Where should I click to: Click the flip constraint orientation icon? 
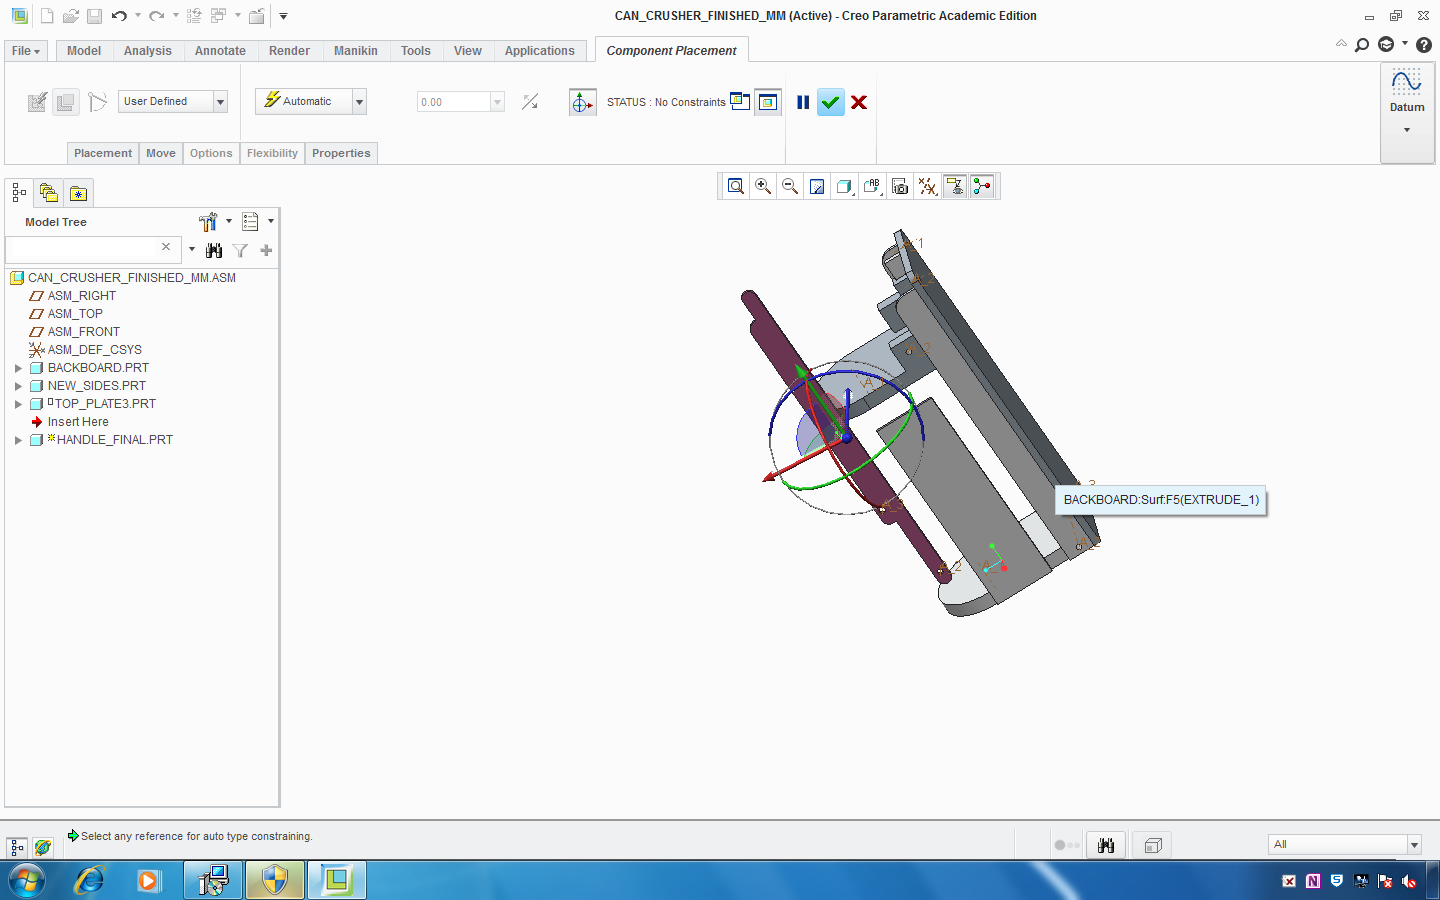(530, 102)
